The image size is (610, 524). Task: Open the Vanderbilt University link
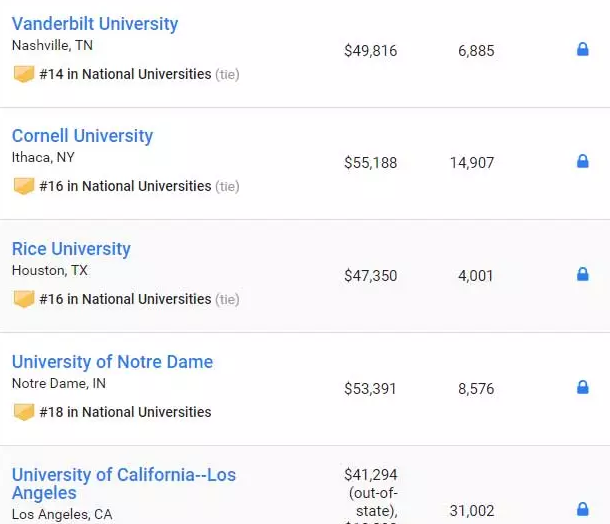click(x=95, y=23)
